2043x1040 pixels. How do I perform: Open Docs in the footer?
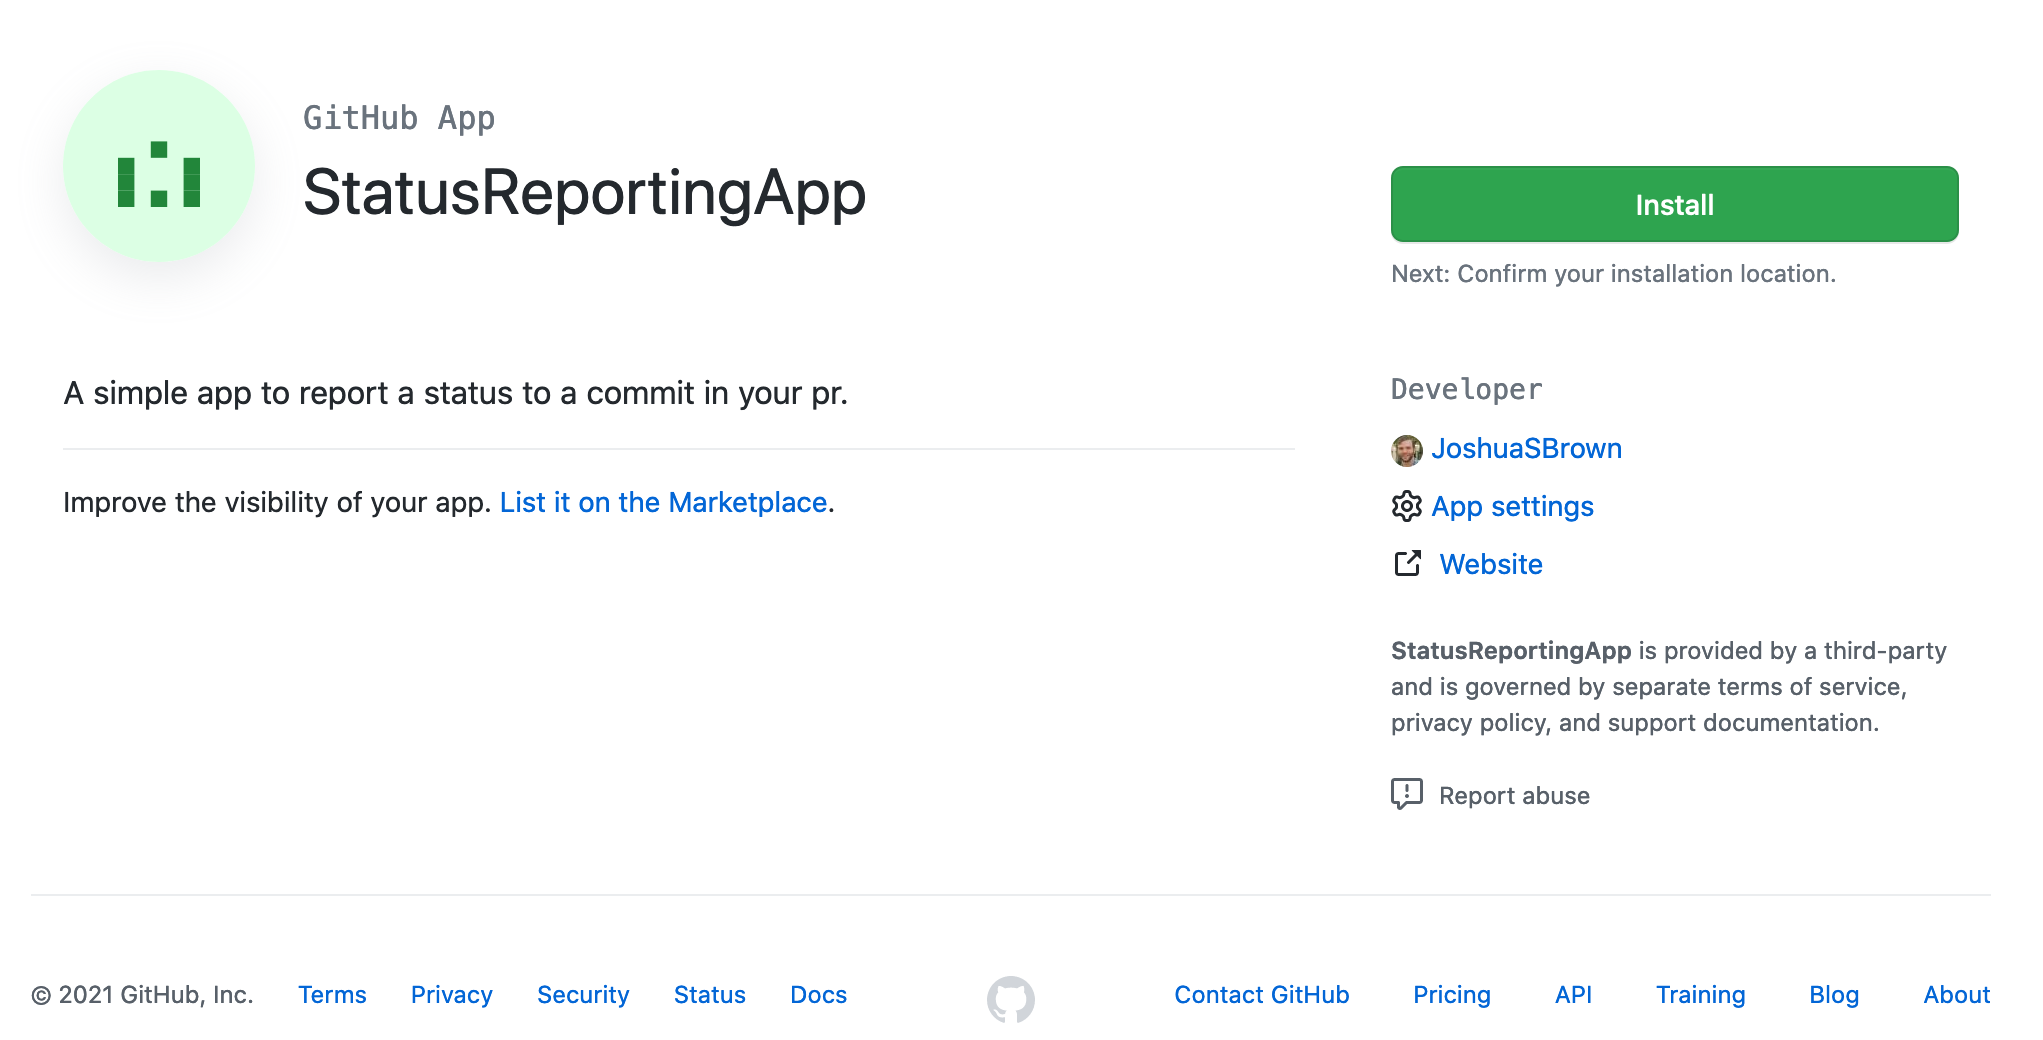[819, 995]
